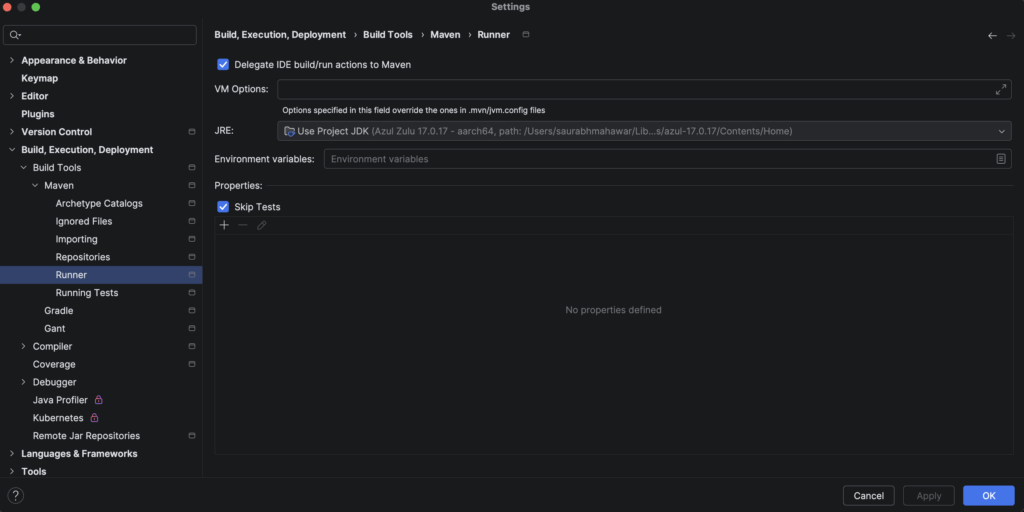
Task: Uncheck Delegate IDE build/run actions to Maven
Action: (x=223, y=64)
